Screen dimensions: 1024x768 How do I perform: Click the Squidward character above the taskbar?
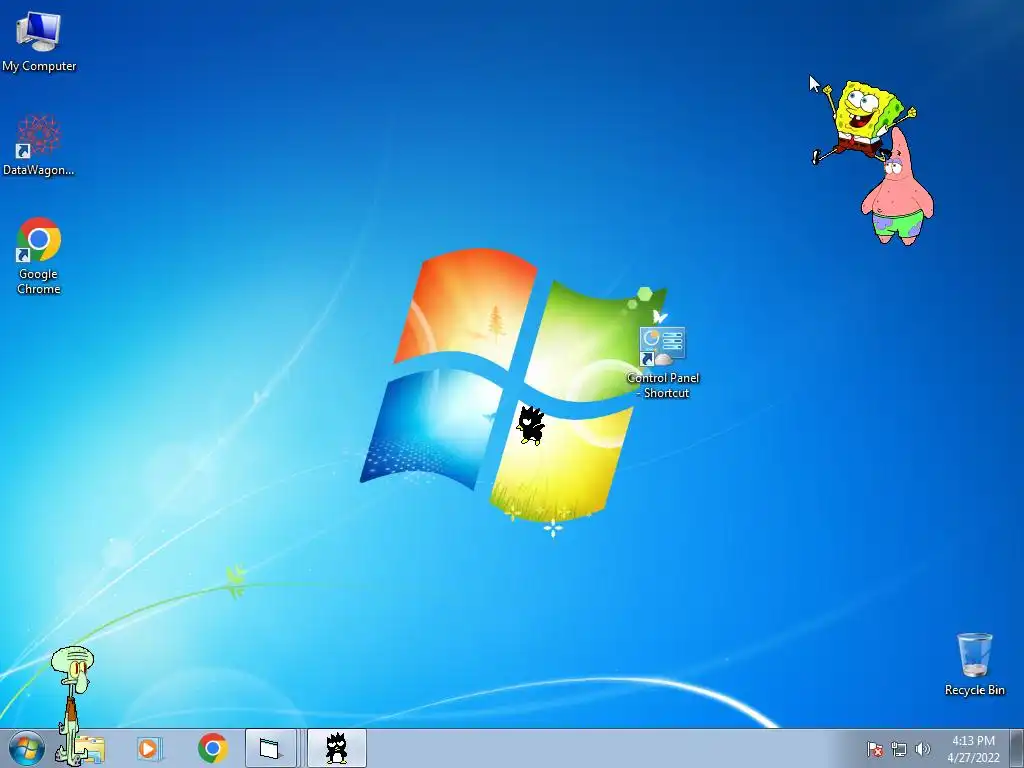pyautogui.click(x=72, y=704)
